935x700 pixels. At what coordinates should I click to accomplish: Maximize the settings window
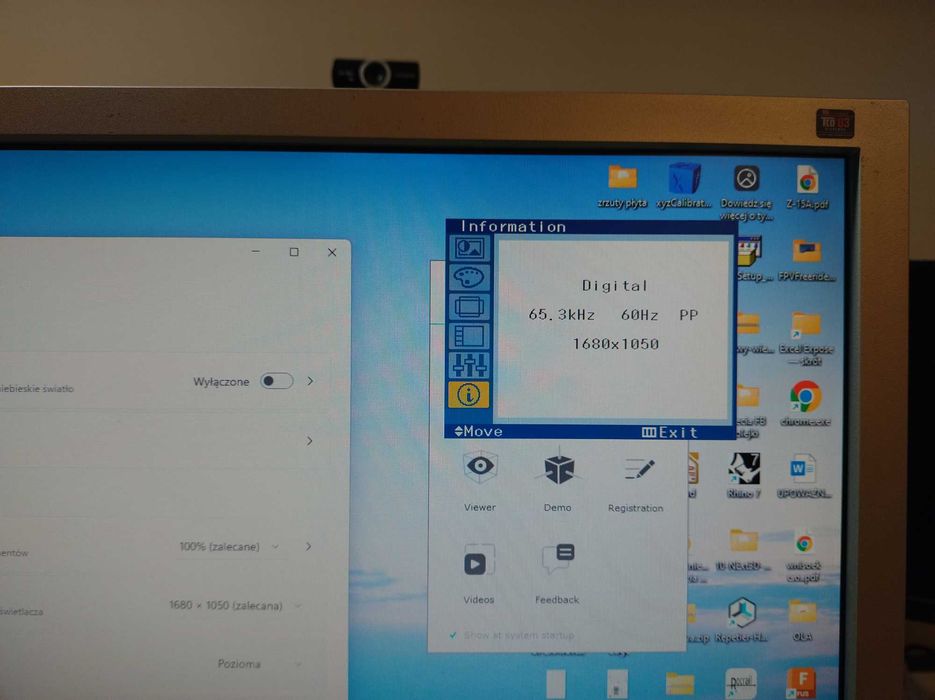click(x=294, y=252)
